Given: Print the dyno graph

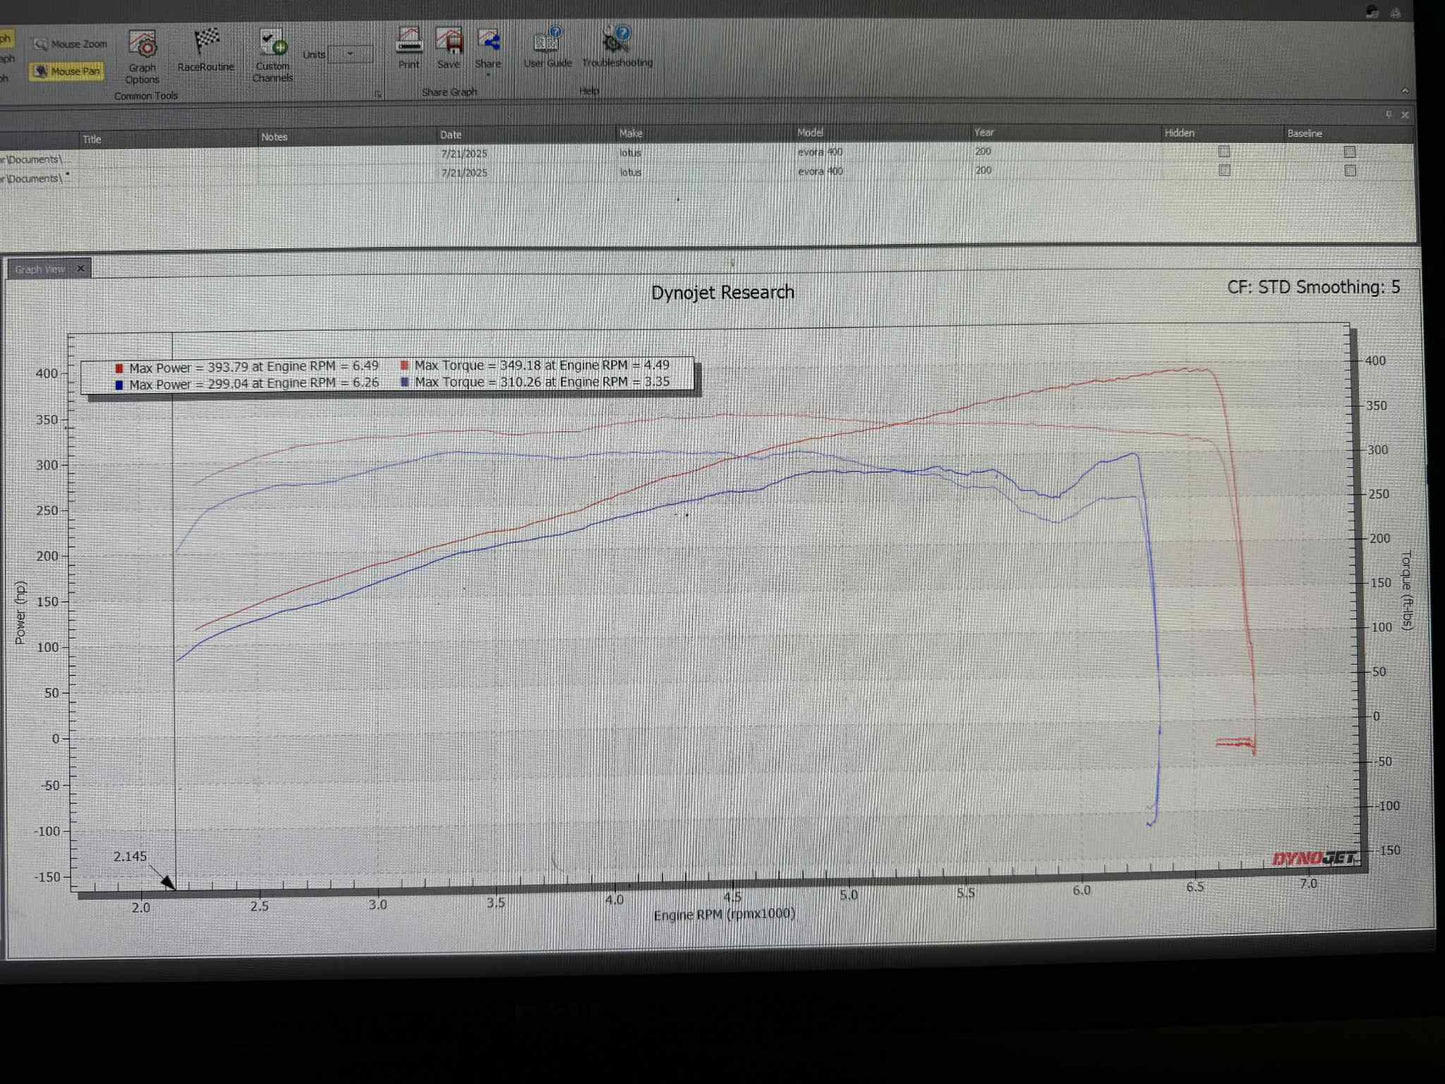Looking at the screenshot, I should (409, 48).
